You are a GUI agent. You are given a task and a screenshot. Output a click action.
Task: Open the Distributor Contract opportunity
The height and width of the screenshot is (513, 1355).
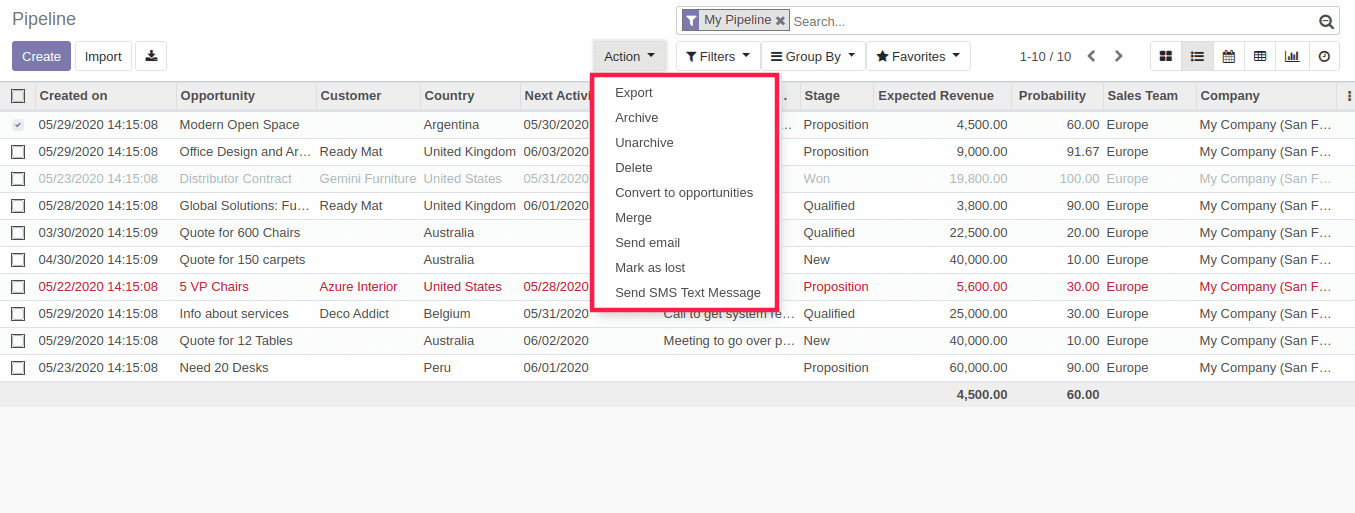[236, 179]
